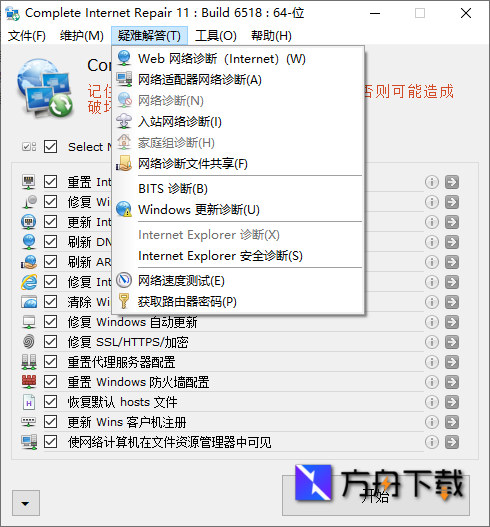Viewport: 490px width, 527px height.
Task: Uncheck 重置 Windows 防火墙配置 checkbox
Action: (x=50, y=382)
